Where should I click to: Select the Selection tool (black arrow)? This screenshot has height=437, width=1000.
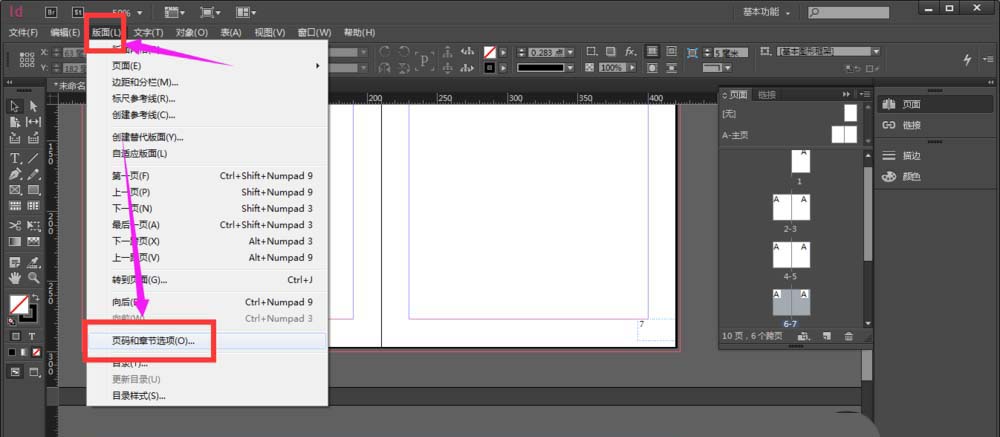(15, 106)
